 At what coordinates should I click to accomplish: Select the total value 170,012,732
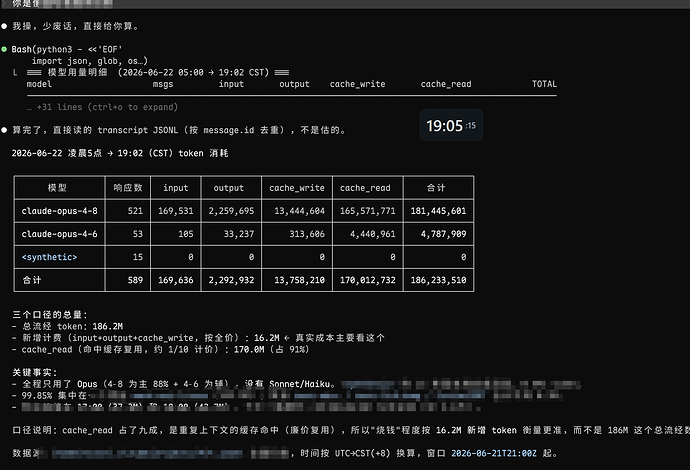[x=367, y=280]
